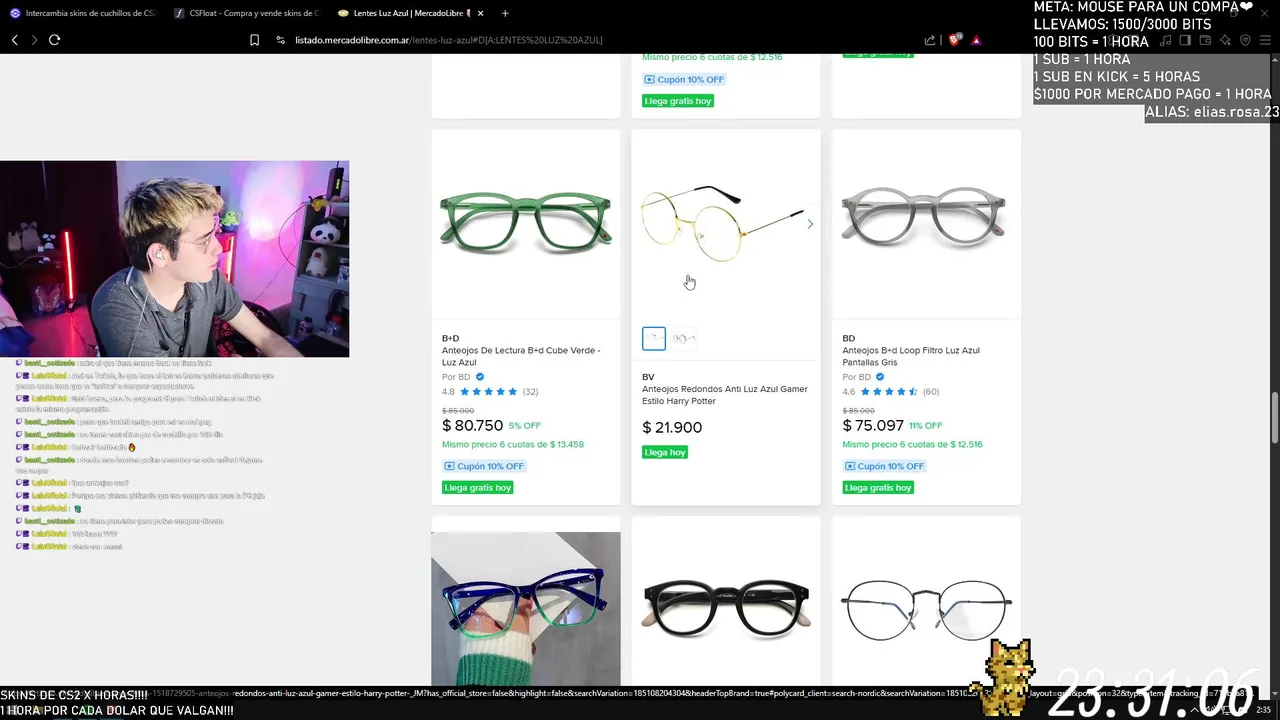Click the verified badge on the Loop Gris card
The width and height of the screenshot is (1280, 720).
[x=880, y=377]
